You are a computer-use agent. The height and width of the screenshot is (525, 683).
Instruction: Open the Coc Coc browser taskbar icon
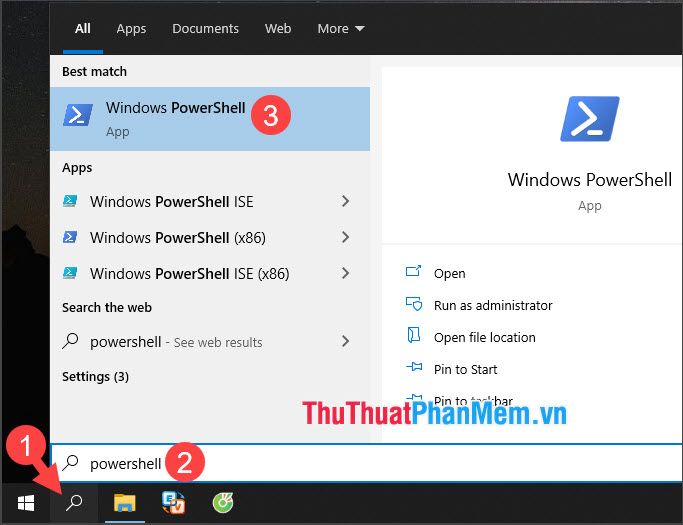click(223, 503)
